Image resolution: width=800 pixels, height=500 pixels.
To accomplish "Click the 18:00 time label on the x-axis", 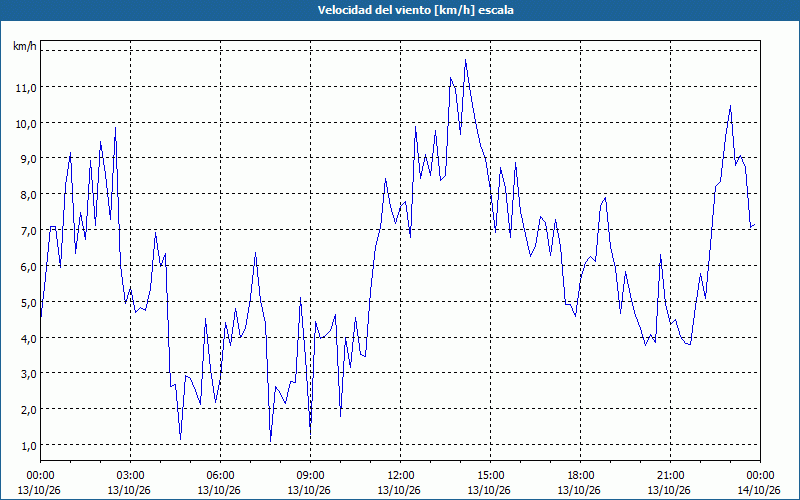I will pyautogui.click(x=581, y=476).
